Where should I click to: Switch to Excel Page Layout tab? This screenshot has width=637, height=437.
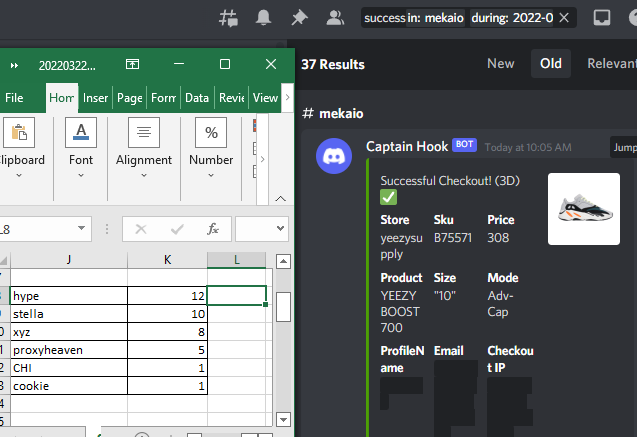tap(130, 98)
